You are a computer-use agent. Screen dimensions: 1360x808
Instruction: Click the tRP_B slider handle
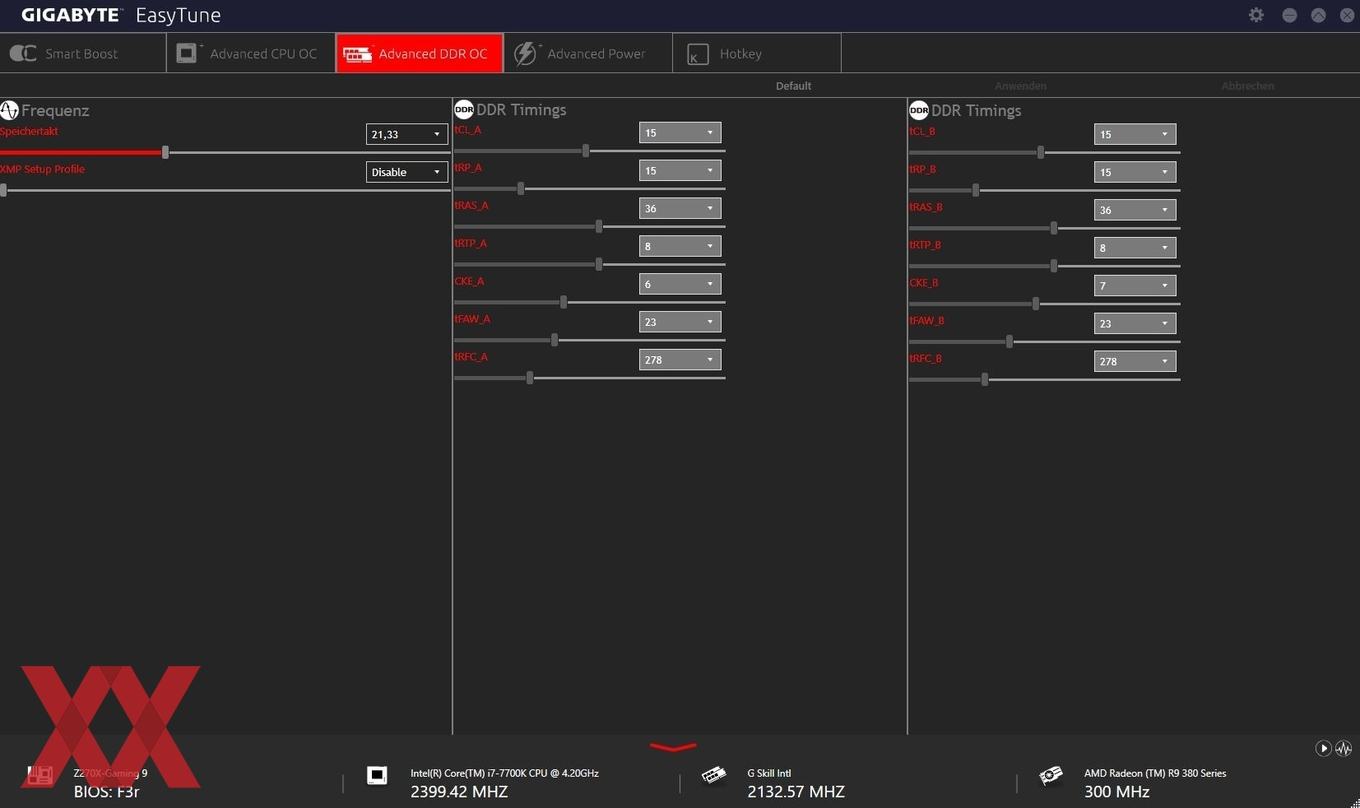pyautogui.click(x=976, y=190)
